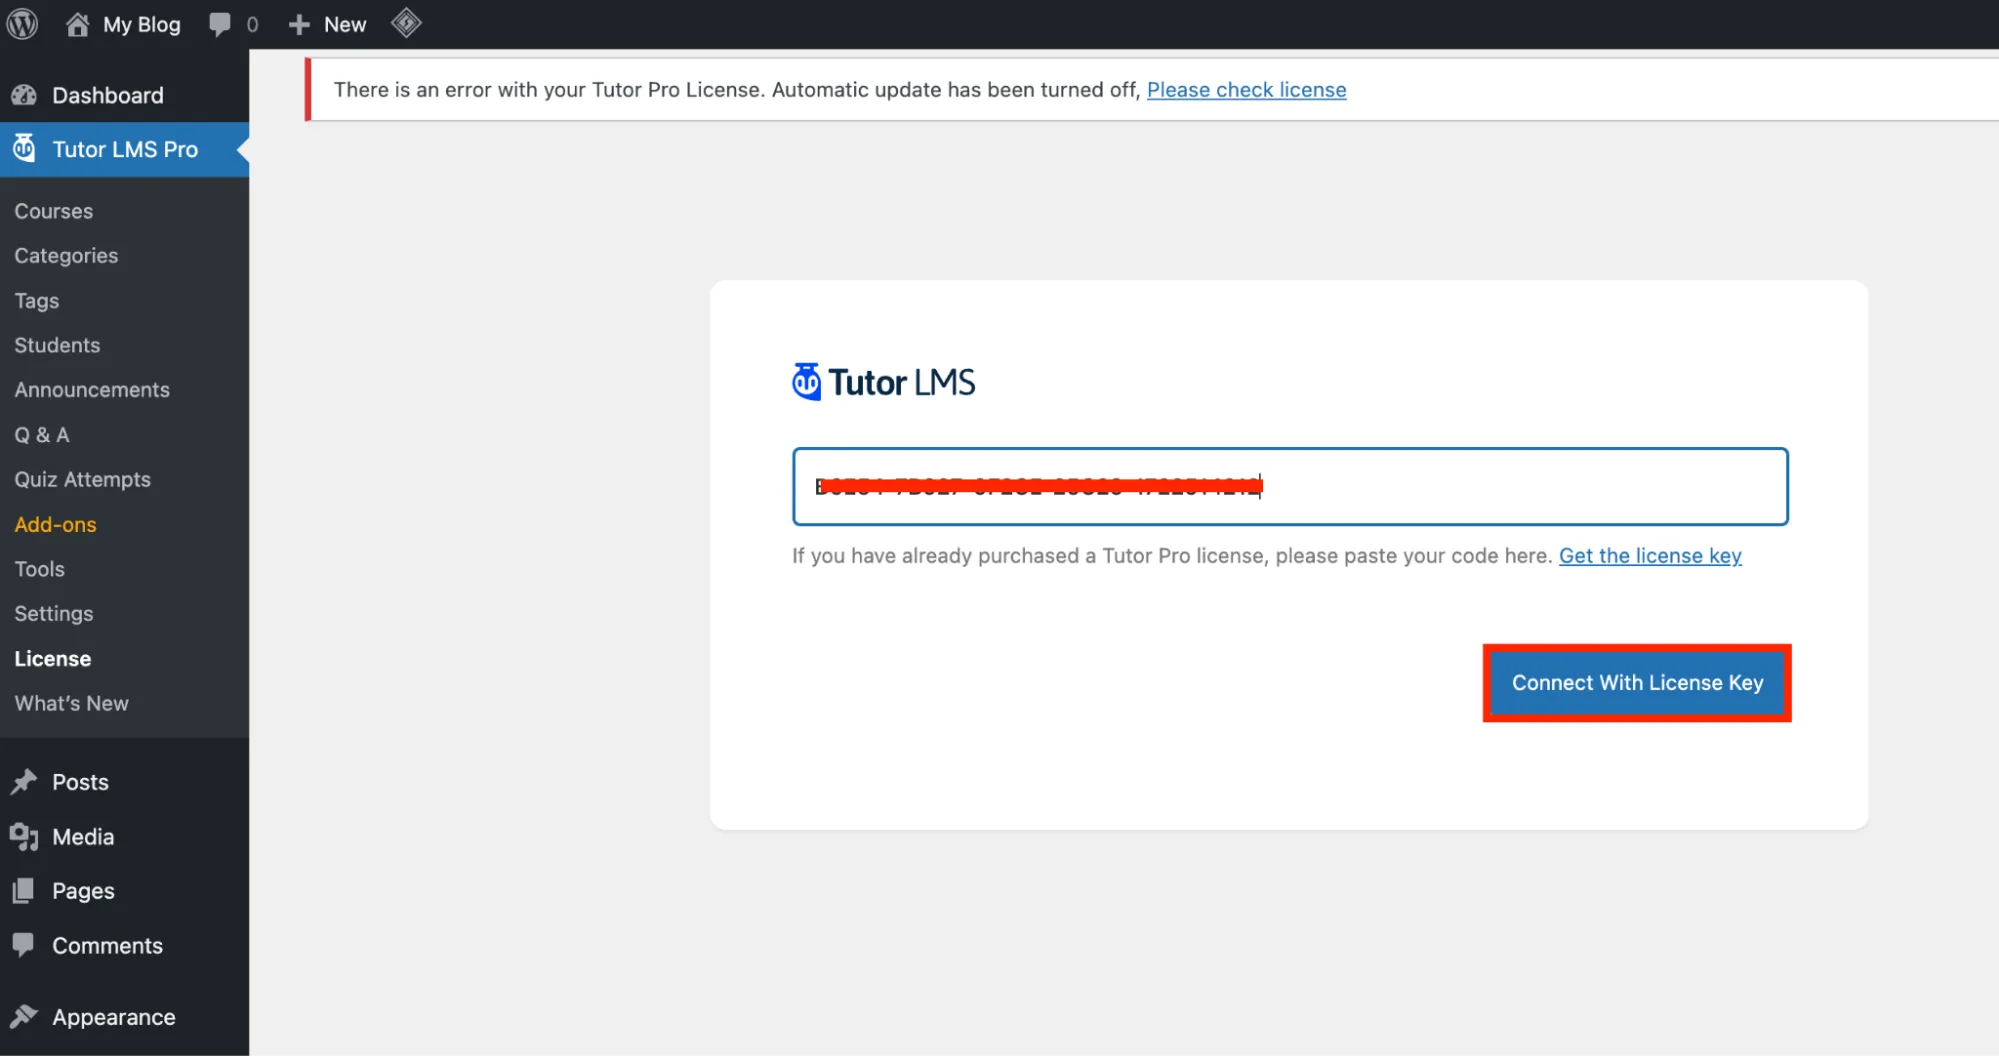Select the License submenu item
Image resolution: width=1999 pixels, height=1057 pixels.
(x=53, y=659)
